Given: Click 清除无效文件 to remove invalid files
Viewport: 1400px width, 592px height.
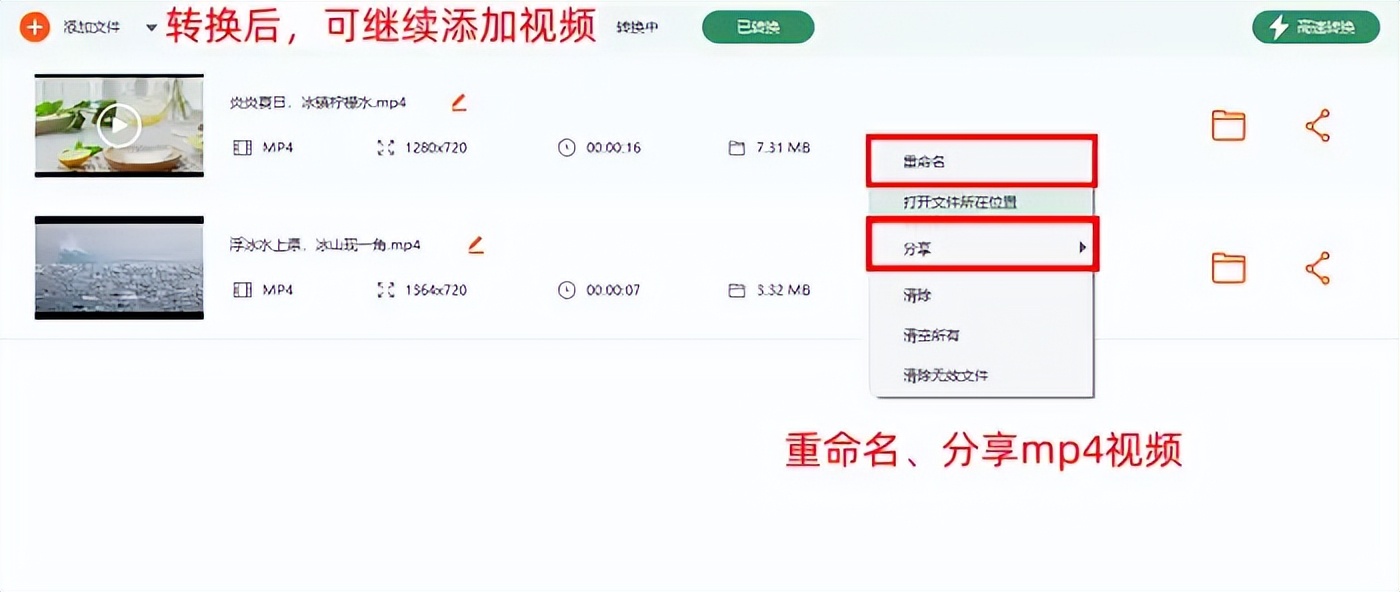Looking at the screenshot, I should pyautogui.click(x=945, y=375).
